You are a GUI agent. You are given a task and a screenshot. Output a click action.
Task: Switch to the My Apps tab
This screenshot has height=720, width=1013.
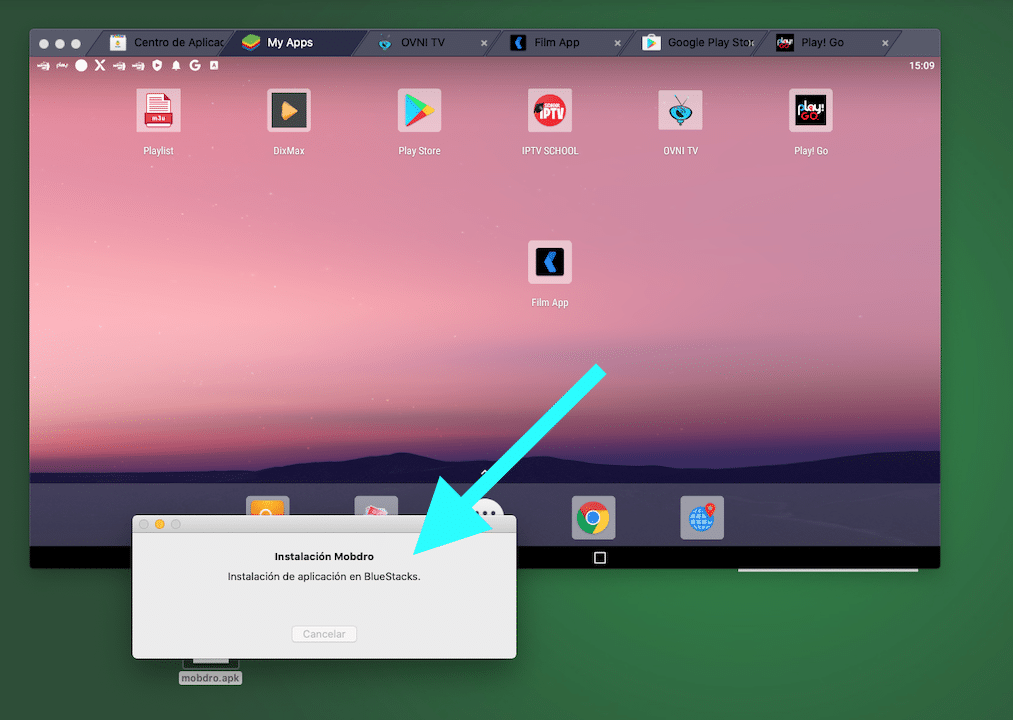(x=289, y=43)
